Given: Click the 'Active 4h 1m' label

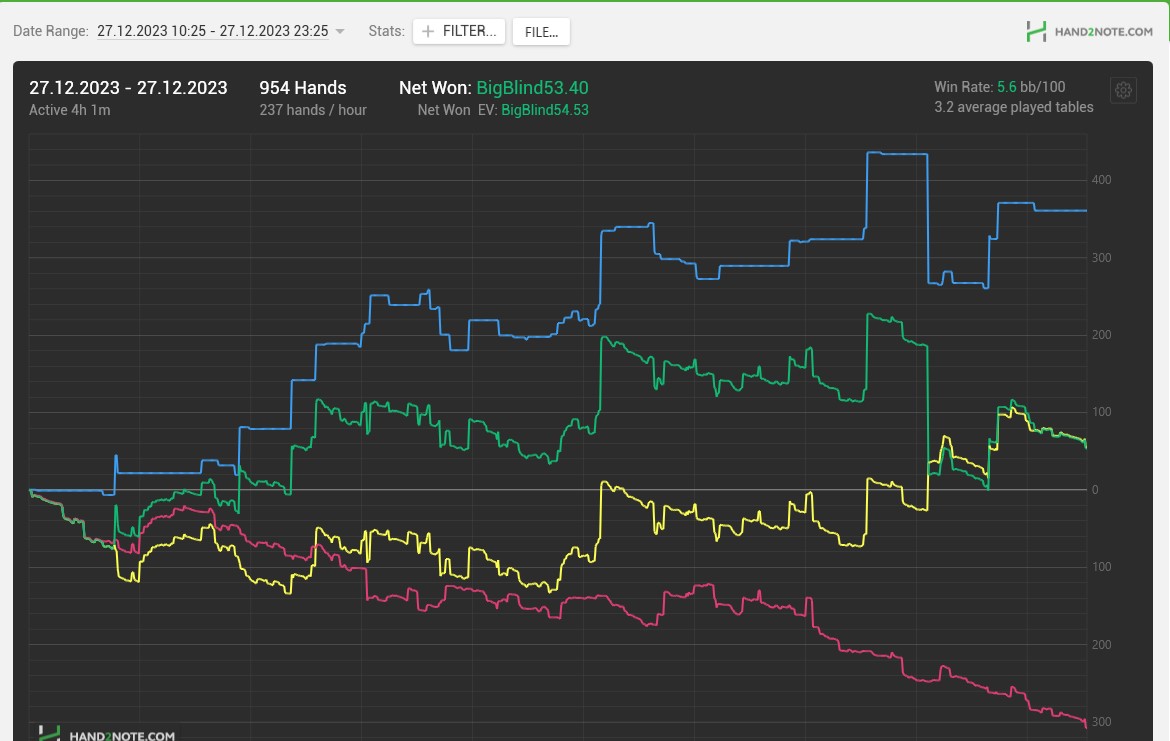Looking at the screenshot, I should tap(69, 110).
